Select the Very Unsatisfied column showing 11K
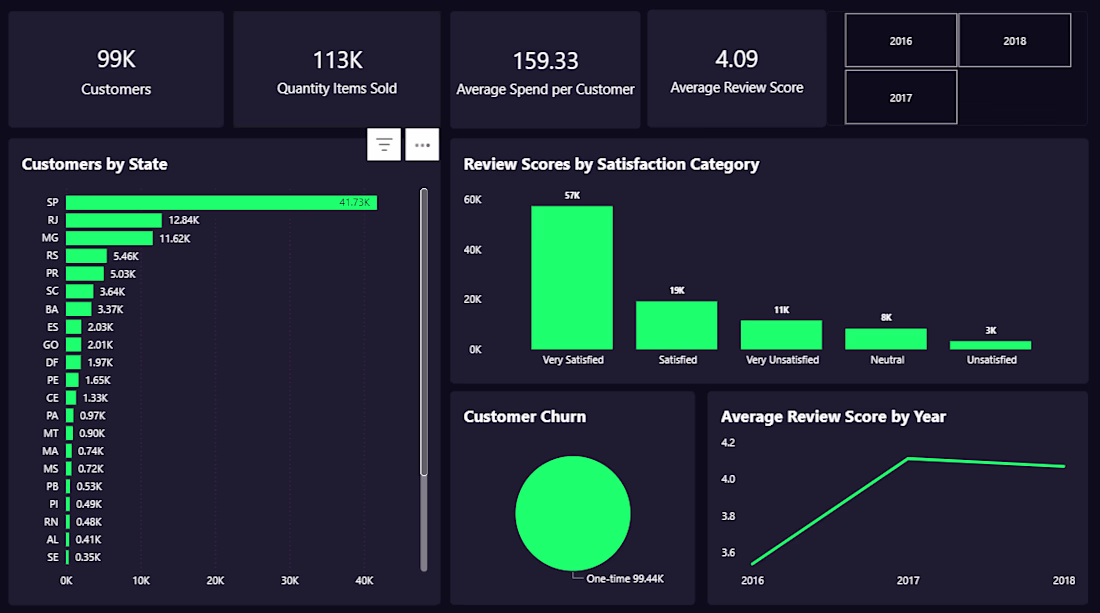The height and width of the screenshot is (613, 1100). [x=781, y=335]
